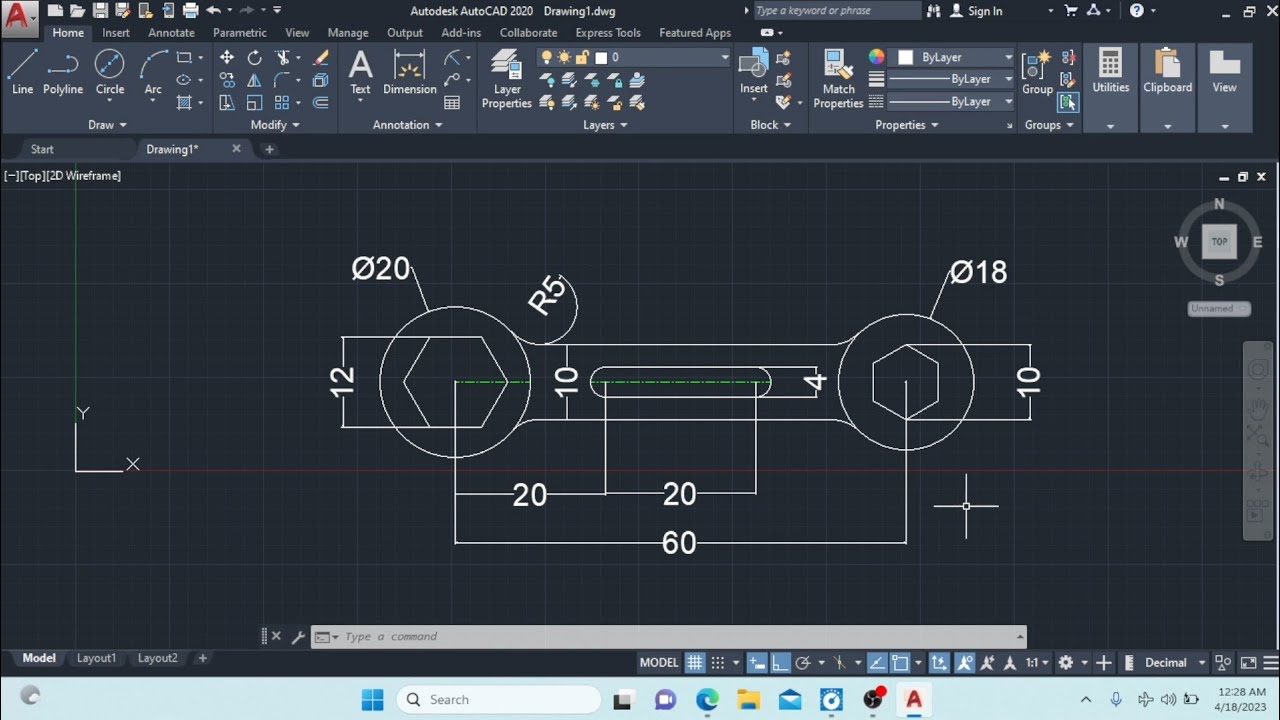The image size is (1280, 720).
Task: Click the ViewCube TOP face
Action: [1219, 241]
